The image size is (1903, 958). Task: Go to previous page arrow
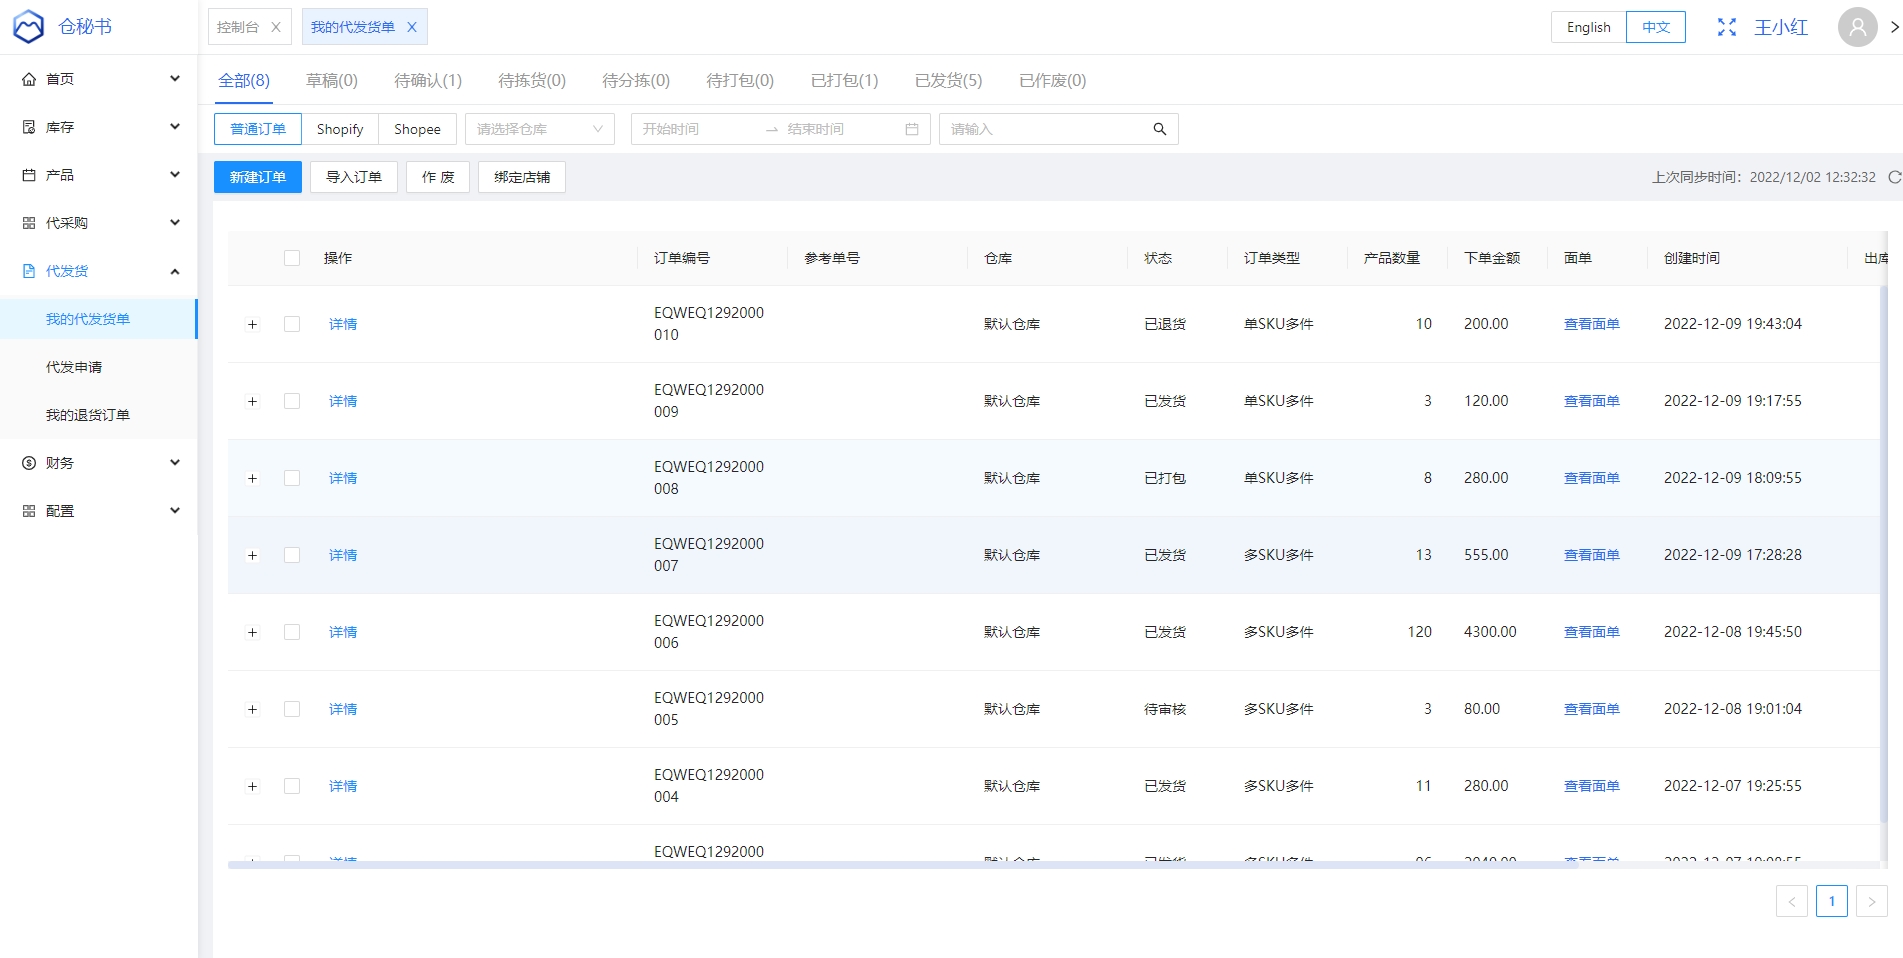(1792, 901)
